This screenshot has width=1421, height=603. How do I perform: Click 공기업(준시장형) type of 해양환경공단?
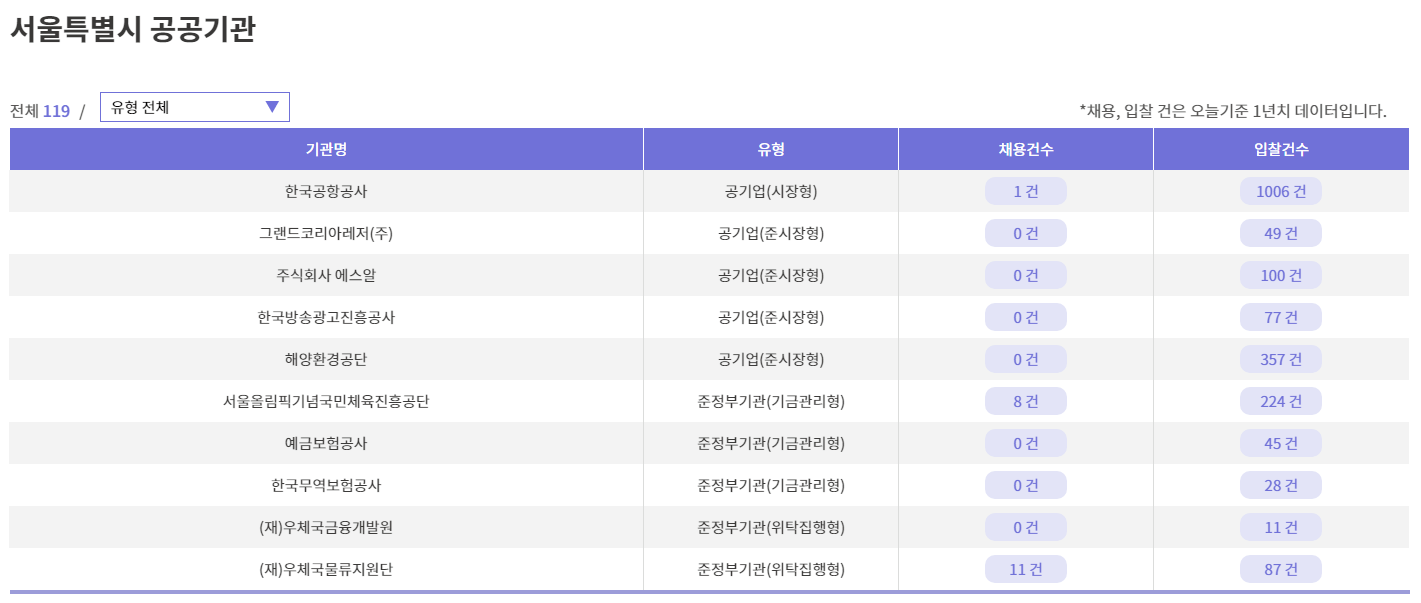coord(771,359)
